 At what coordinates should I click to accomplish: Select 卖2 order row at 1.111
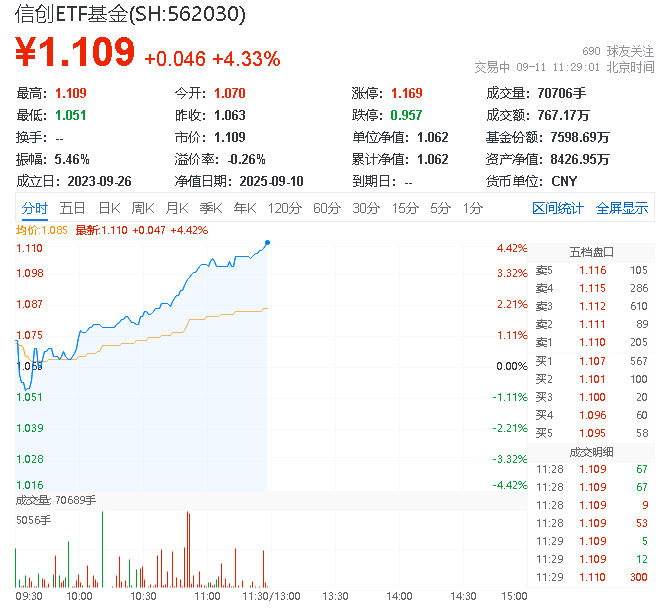click(591, 324)
